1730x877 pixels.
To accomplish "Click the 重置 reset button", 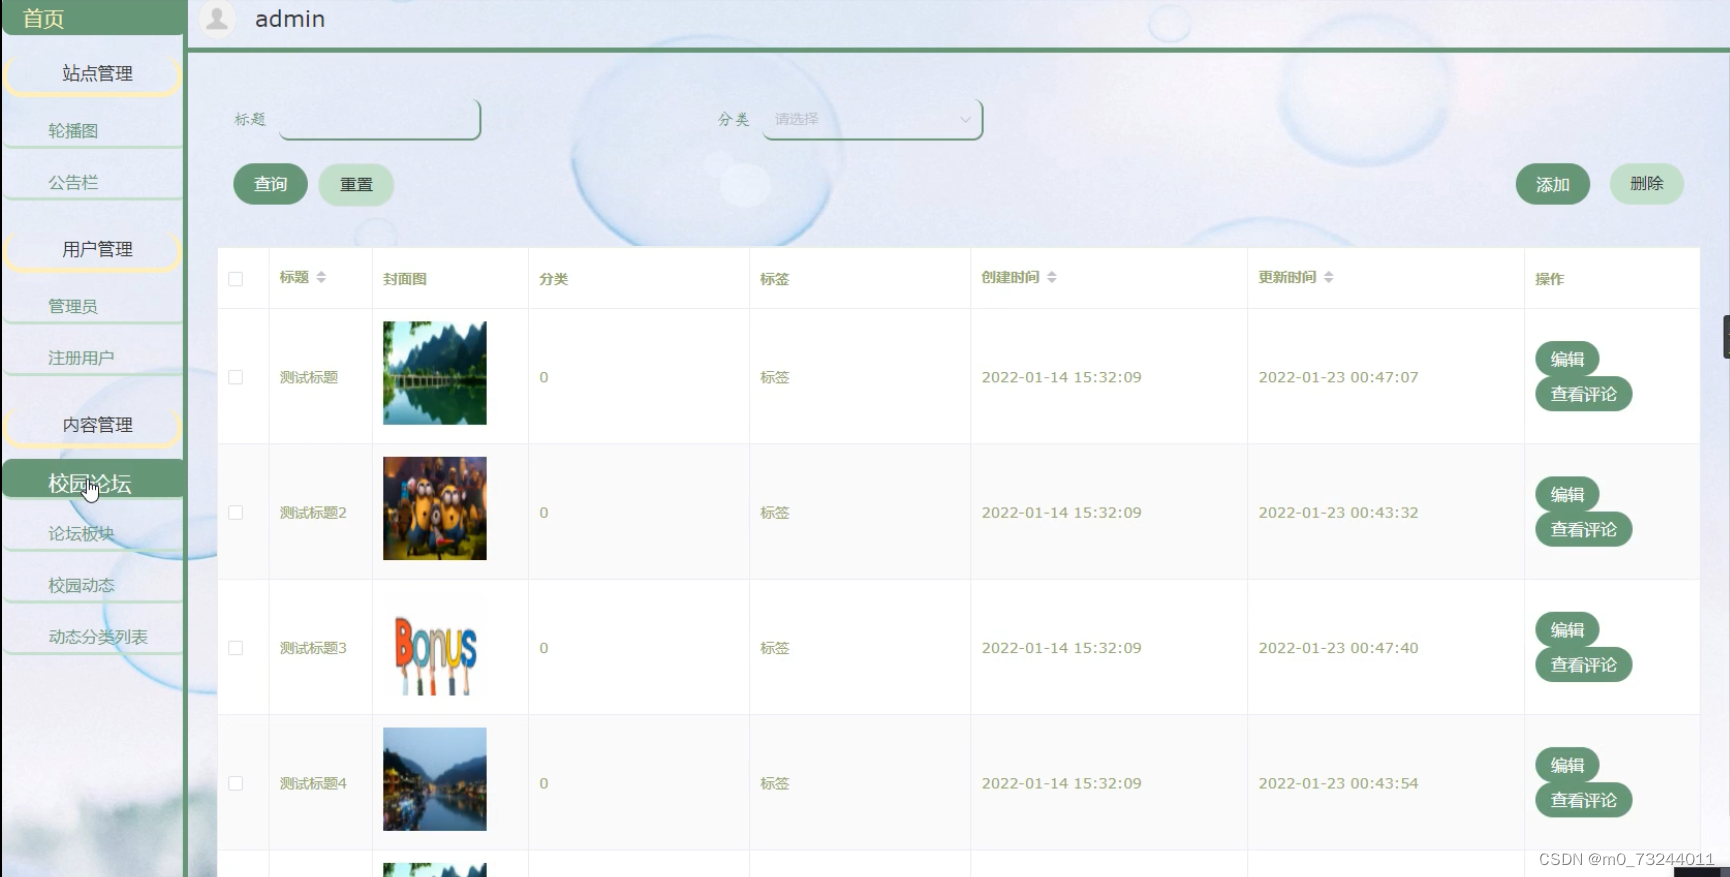I will tap(356, 184).
